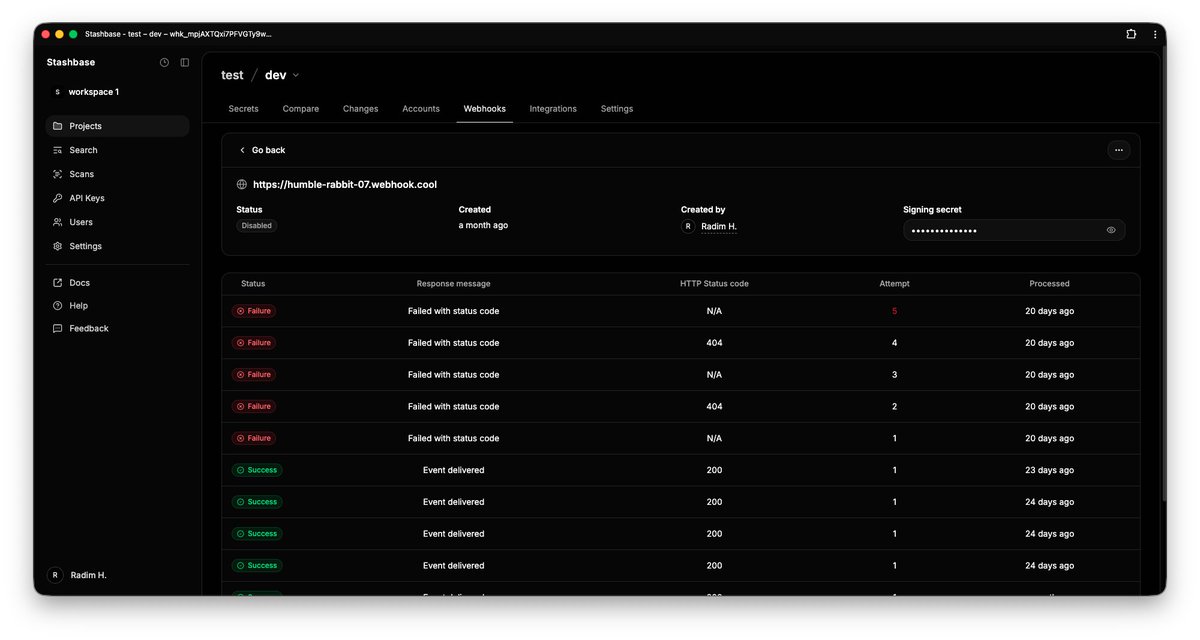The height and width of the screenshot is (640, 1200).
Task: Click the Response message column header
Action: point(454,284)
